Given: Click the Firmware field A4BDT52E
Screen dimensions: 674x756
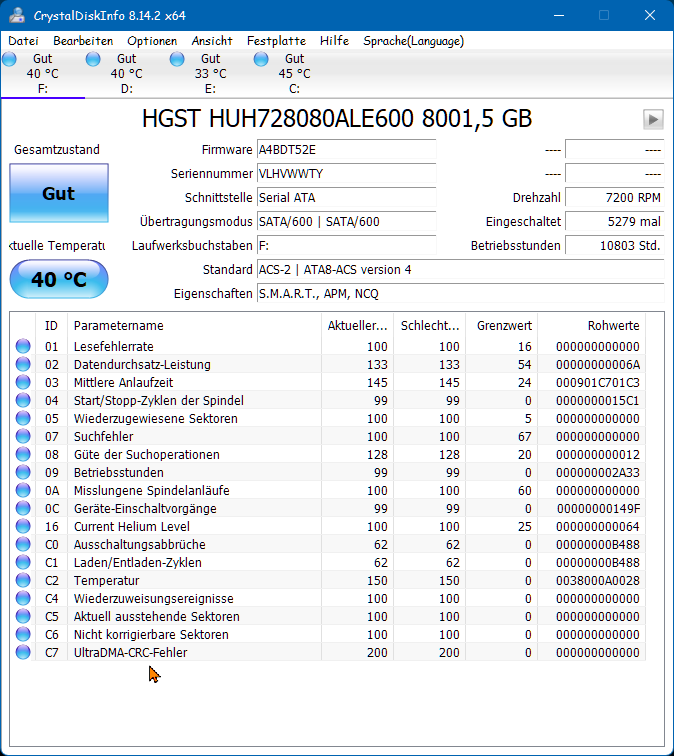Looking at the screenshot, I should pyautogui.click(x=346, y=149).
